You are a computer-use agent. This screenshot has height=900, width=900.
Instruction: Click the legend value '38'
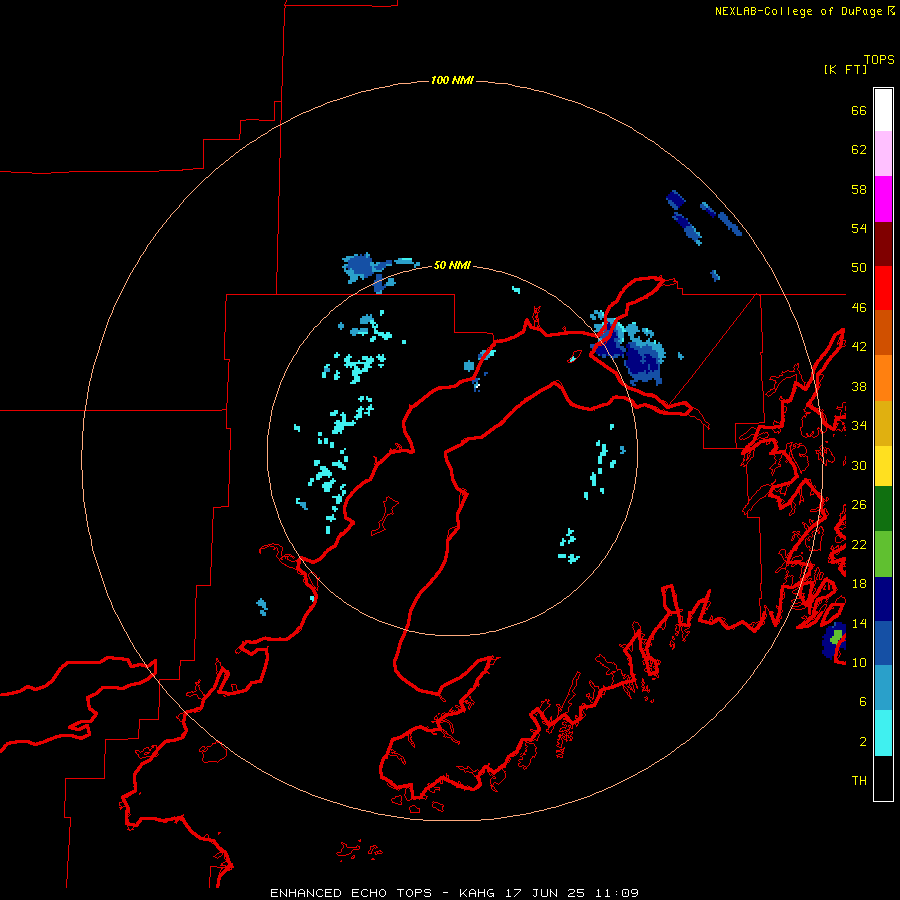[859, 386]
